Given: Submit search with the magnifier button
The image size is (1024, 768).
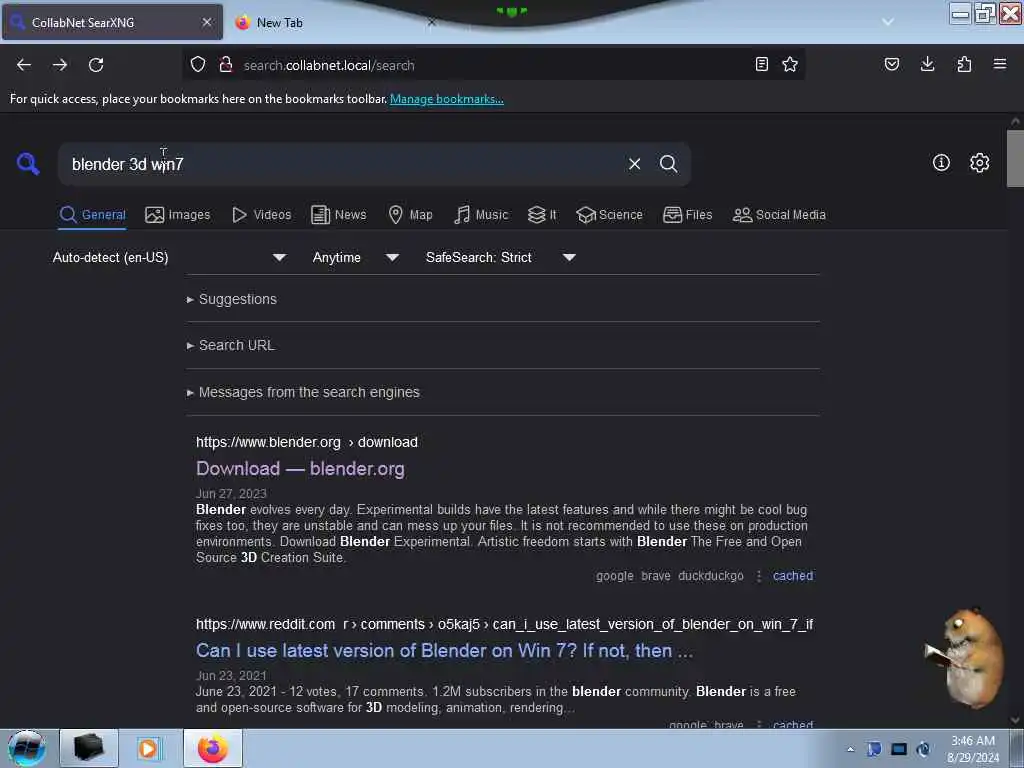Looking at the screenshot, I should click(668, 164).
